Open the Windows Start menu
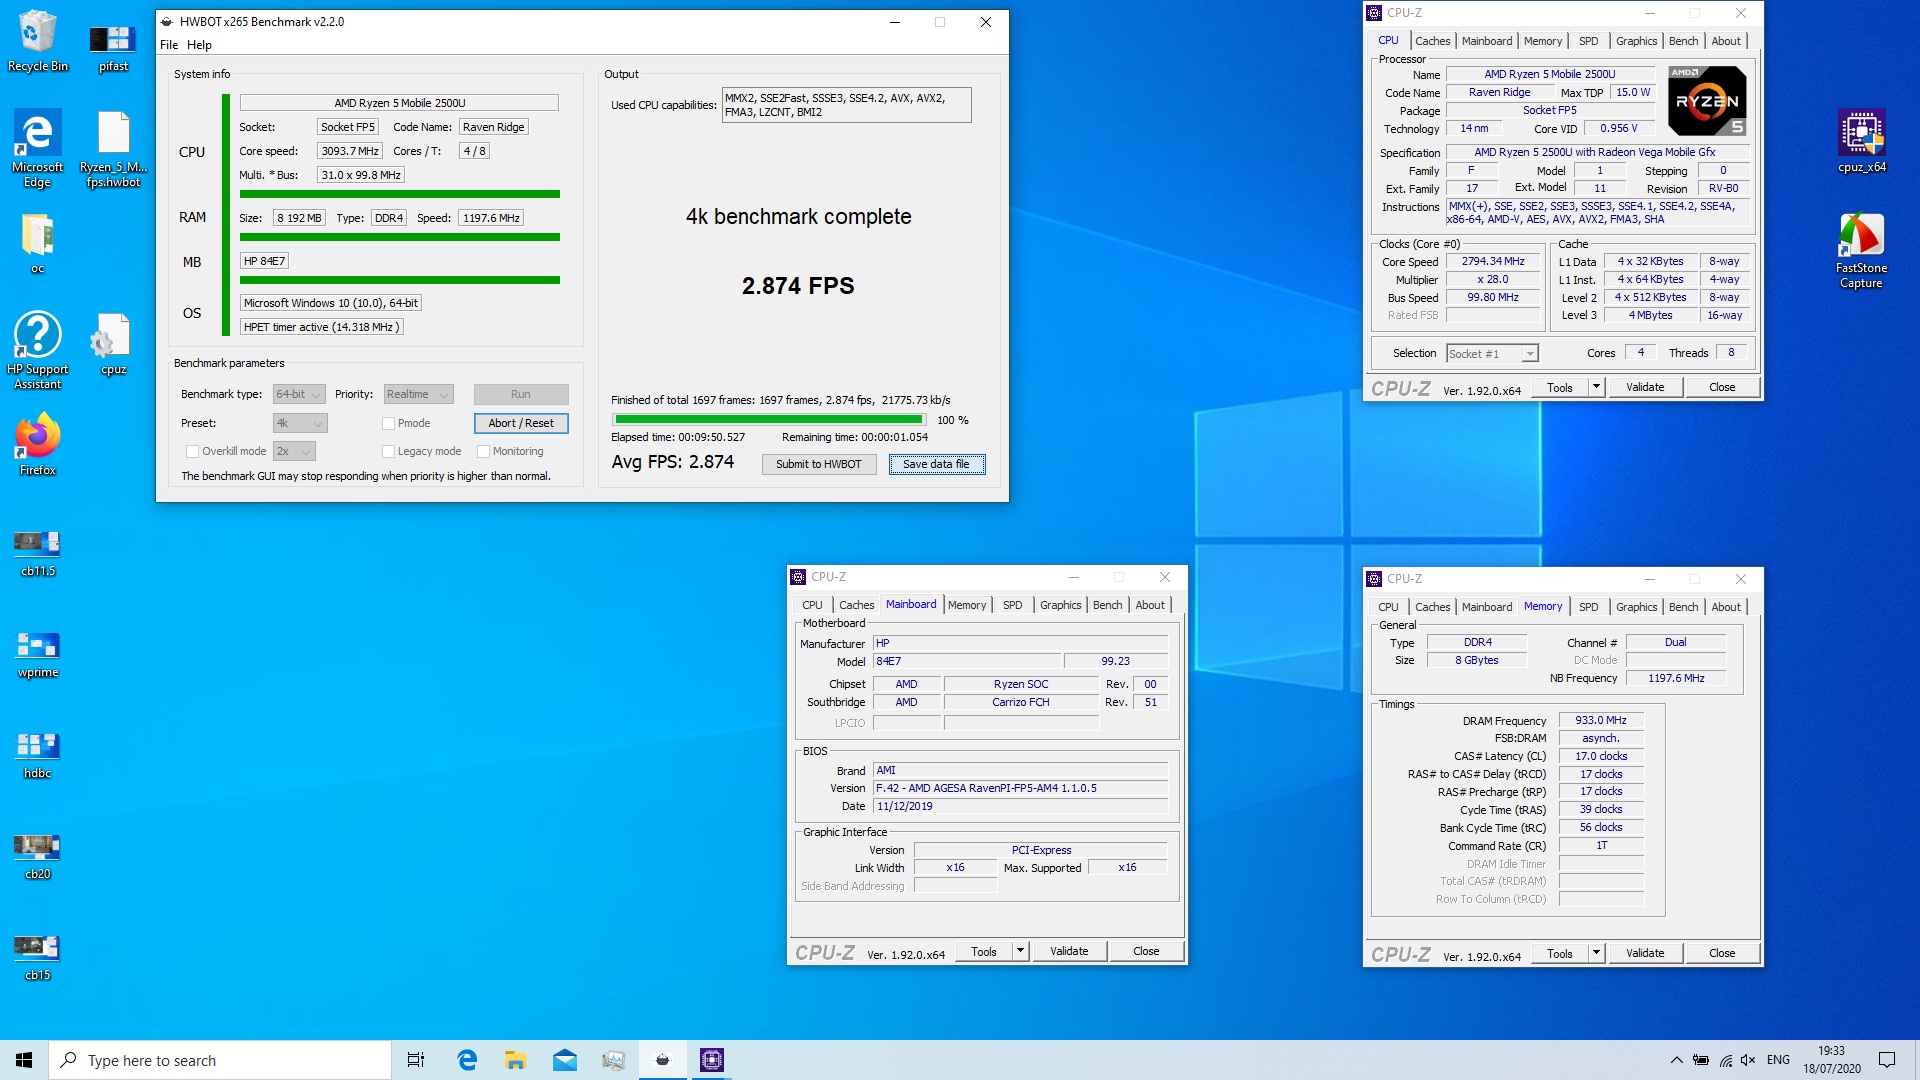 [x=24, y=1060]
